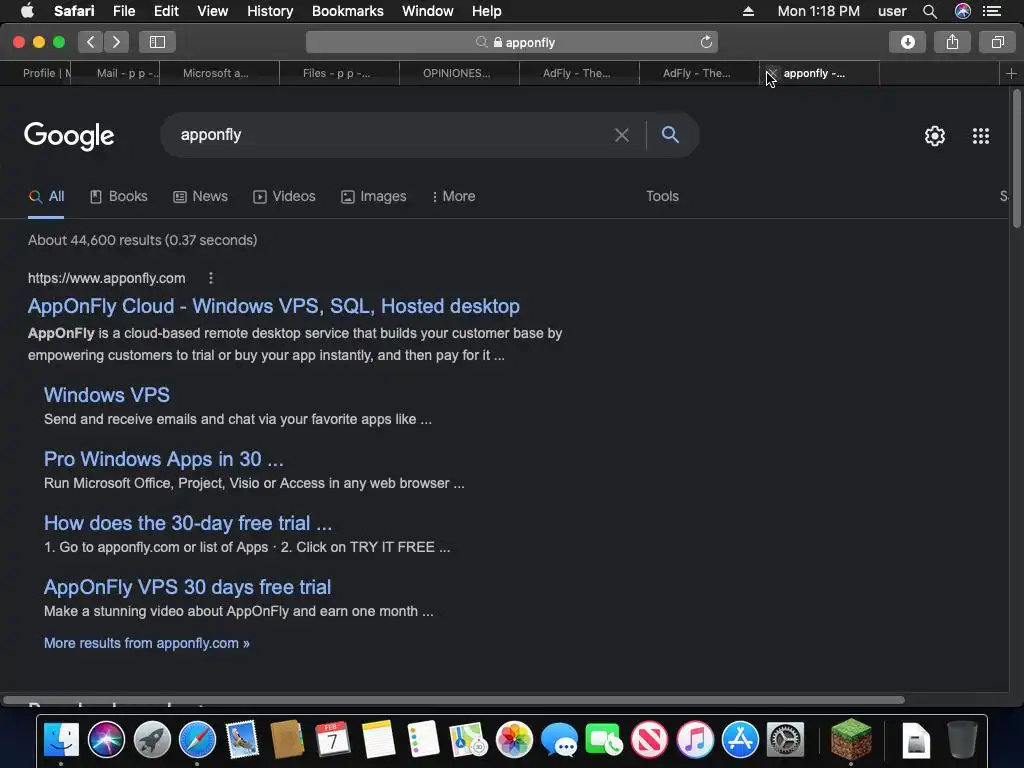Open Finder from the Dock
The image size is (1024, 768).
pyautogui.click(x=61, y=740)
